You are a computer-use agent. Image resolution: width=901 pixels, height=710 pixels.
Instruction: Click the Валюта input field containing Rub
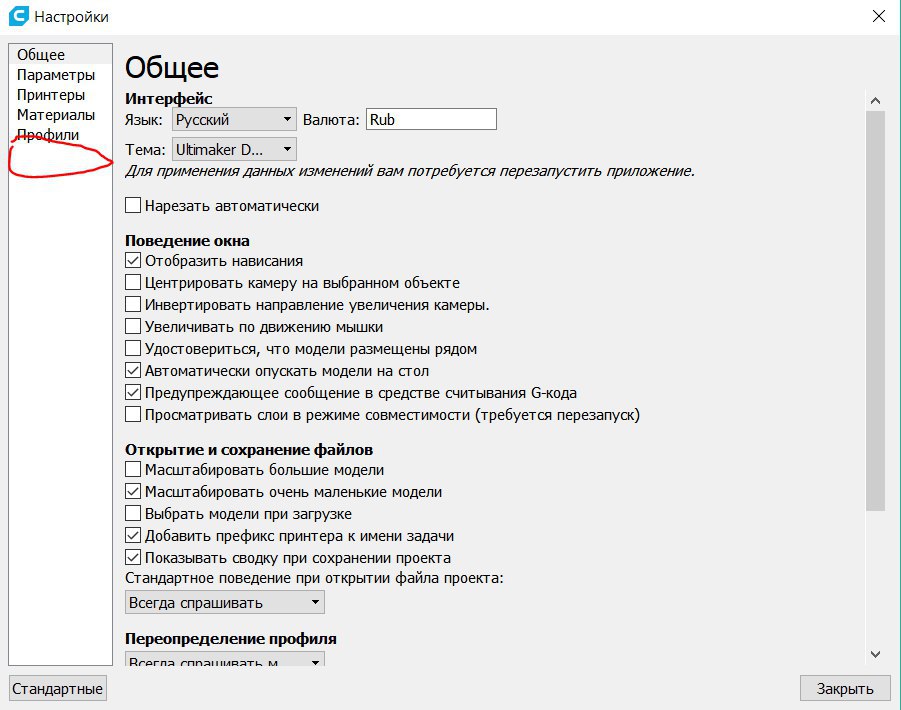[431, 119]
